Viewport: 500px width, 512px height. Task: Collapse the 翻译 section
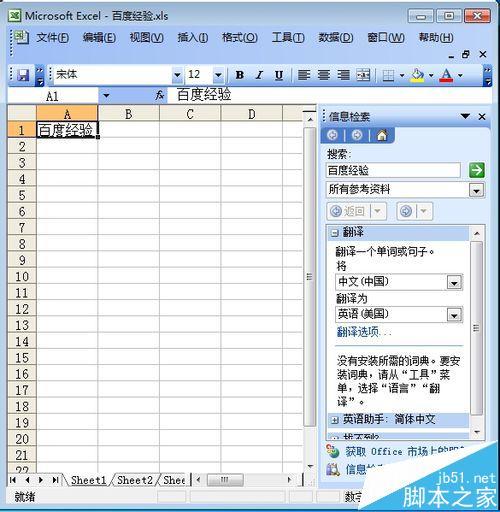334,233
